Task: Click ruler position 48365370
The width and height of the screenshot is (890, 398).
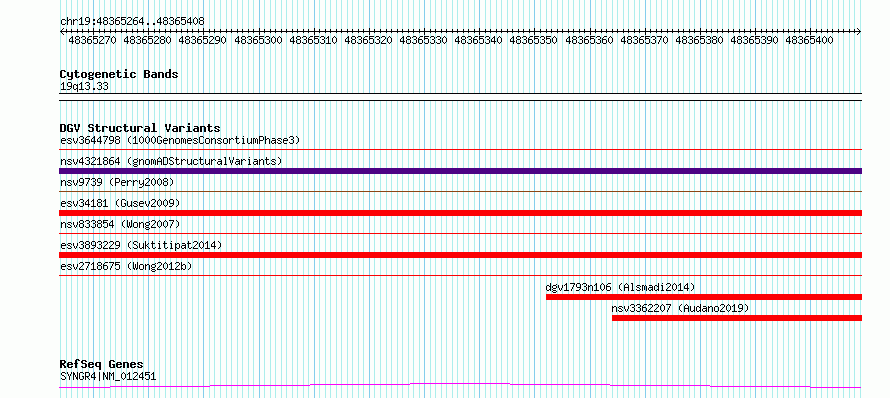Action: [644, 40]
